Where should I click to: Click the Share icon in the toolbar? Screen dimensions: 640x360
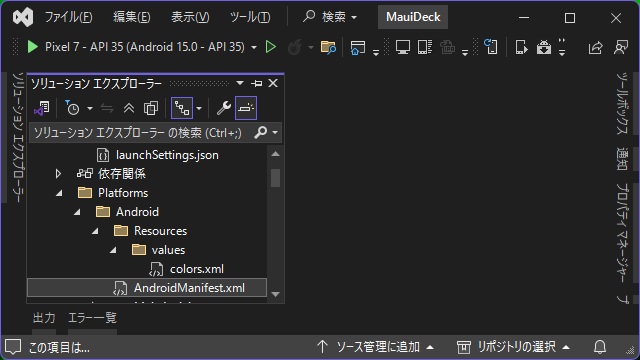click(596, 47)
